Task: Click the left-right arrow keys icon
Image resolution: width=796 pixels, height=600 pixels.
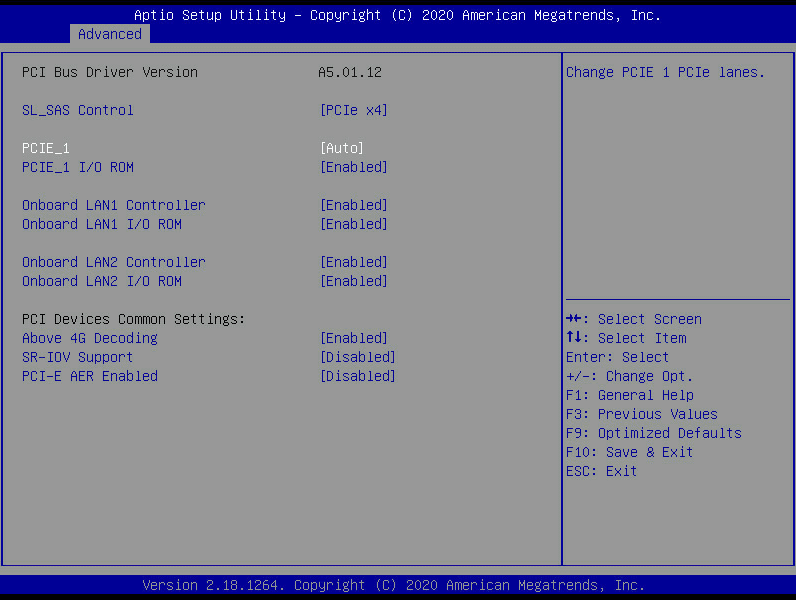Action: (x=574, y=319)
